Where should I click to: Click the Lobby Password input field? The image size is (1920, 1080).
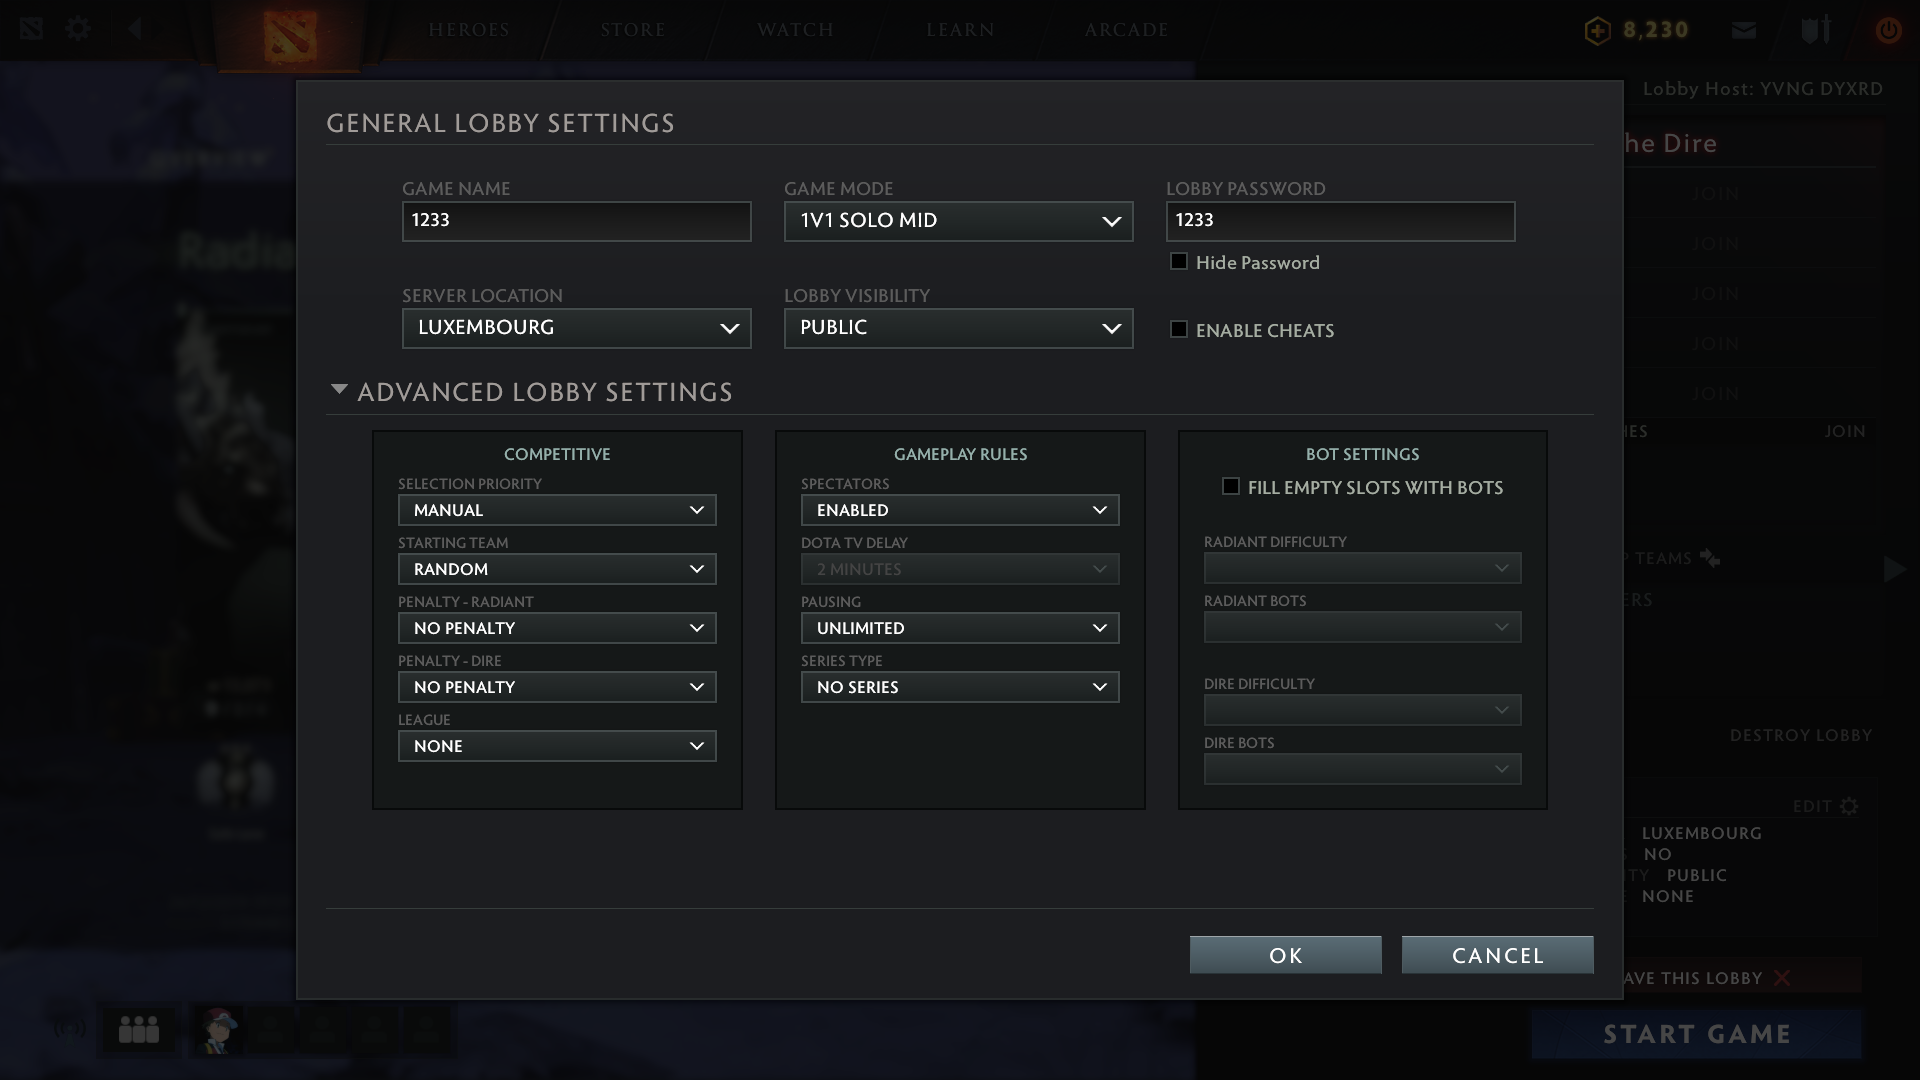click(x=1340, y=221)
